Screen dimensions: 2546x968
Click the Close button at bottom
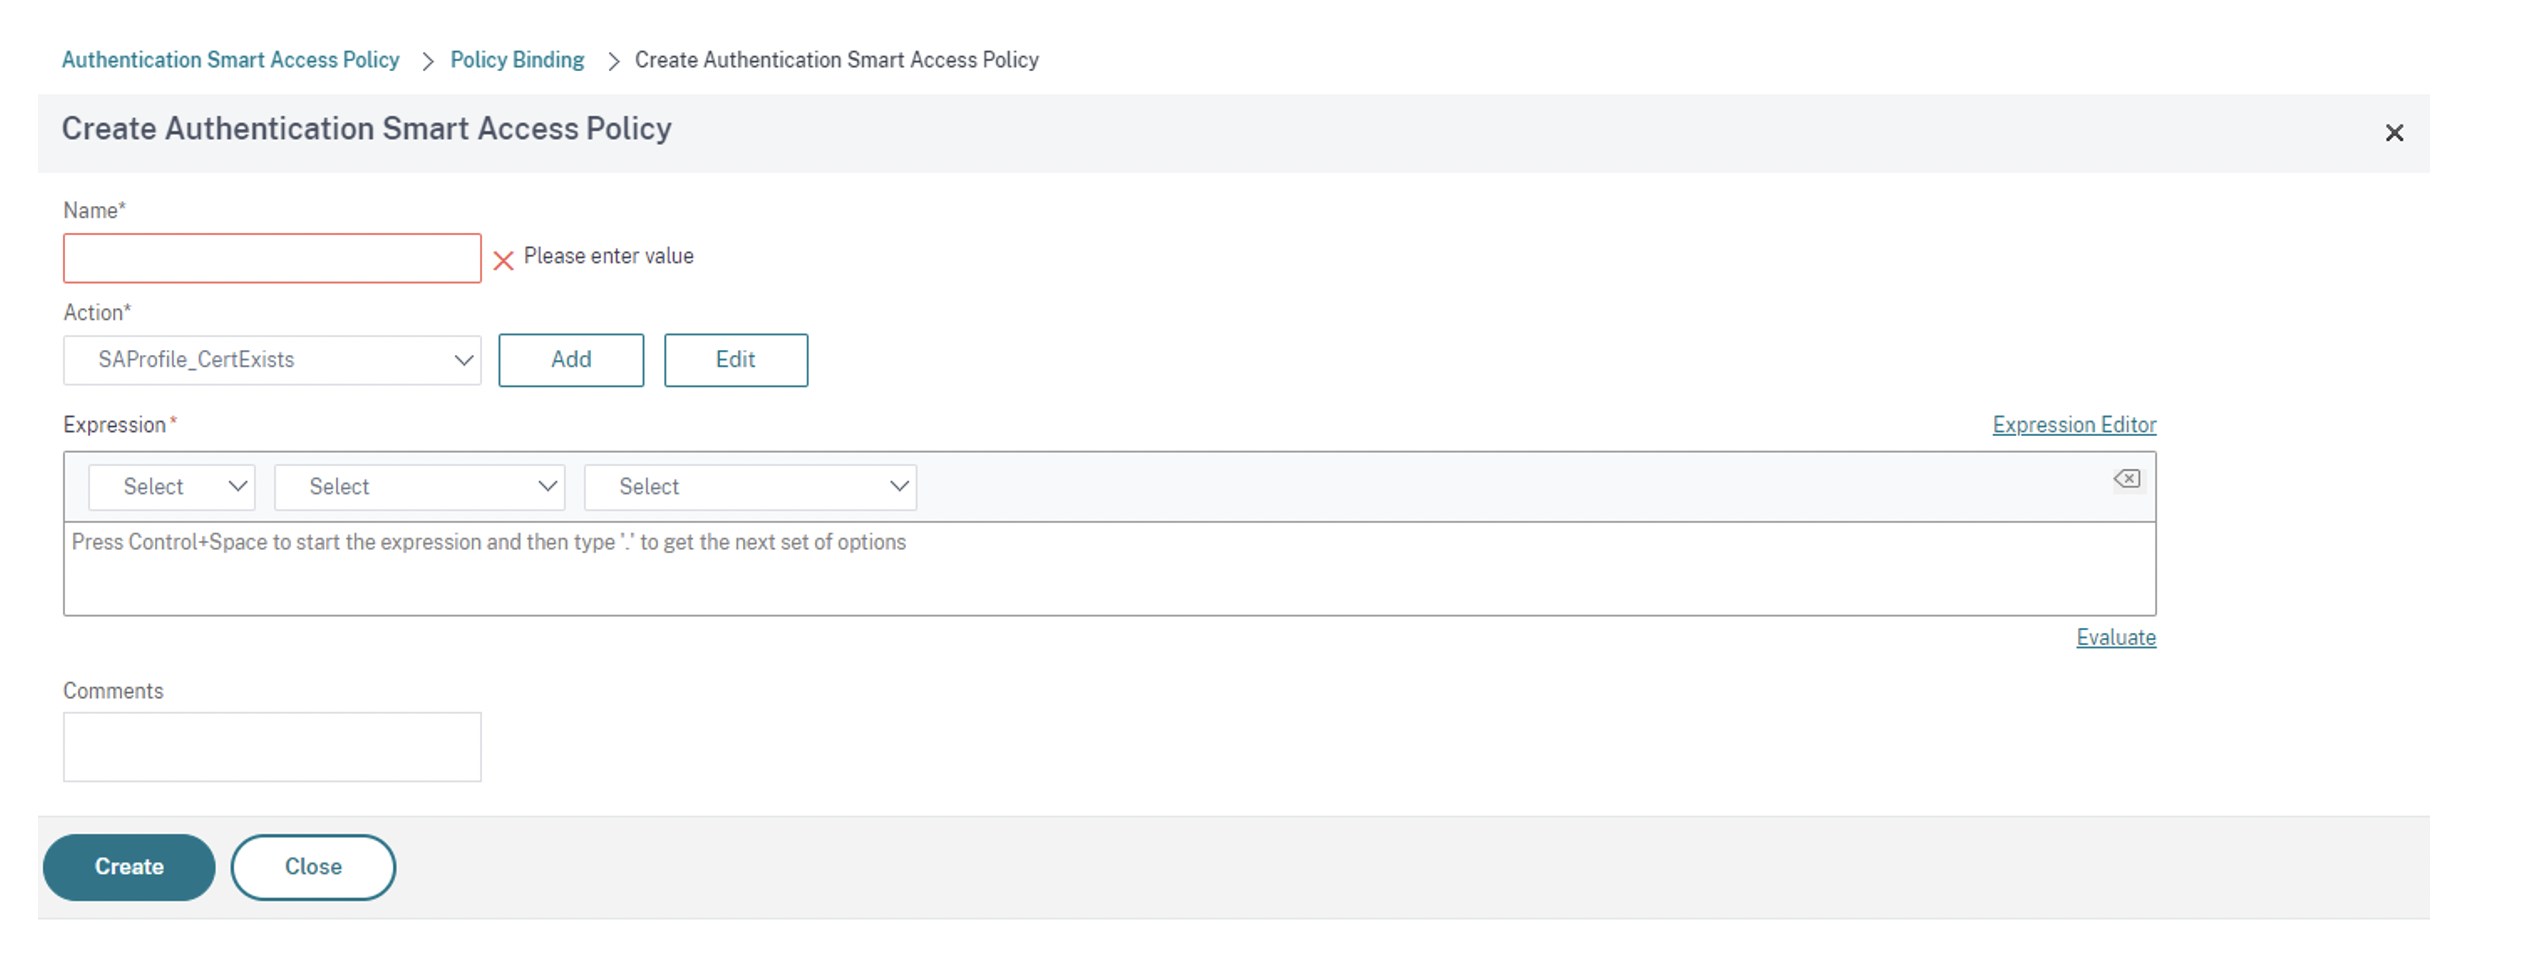pos(313,867)
